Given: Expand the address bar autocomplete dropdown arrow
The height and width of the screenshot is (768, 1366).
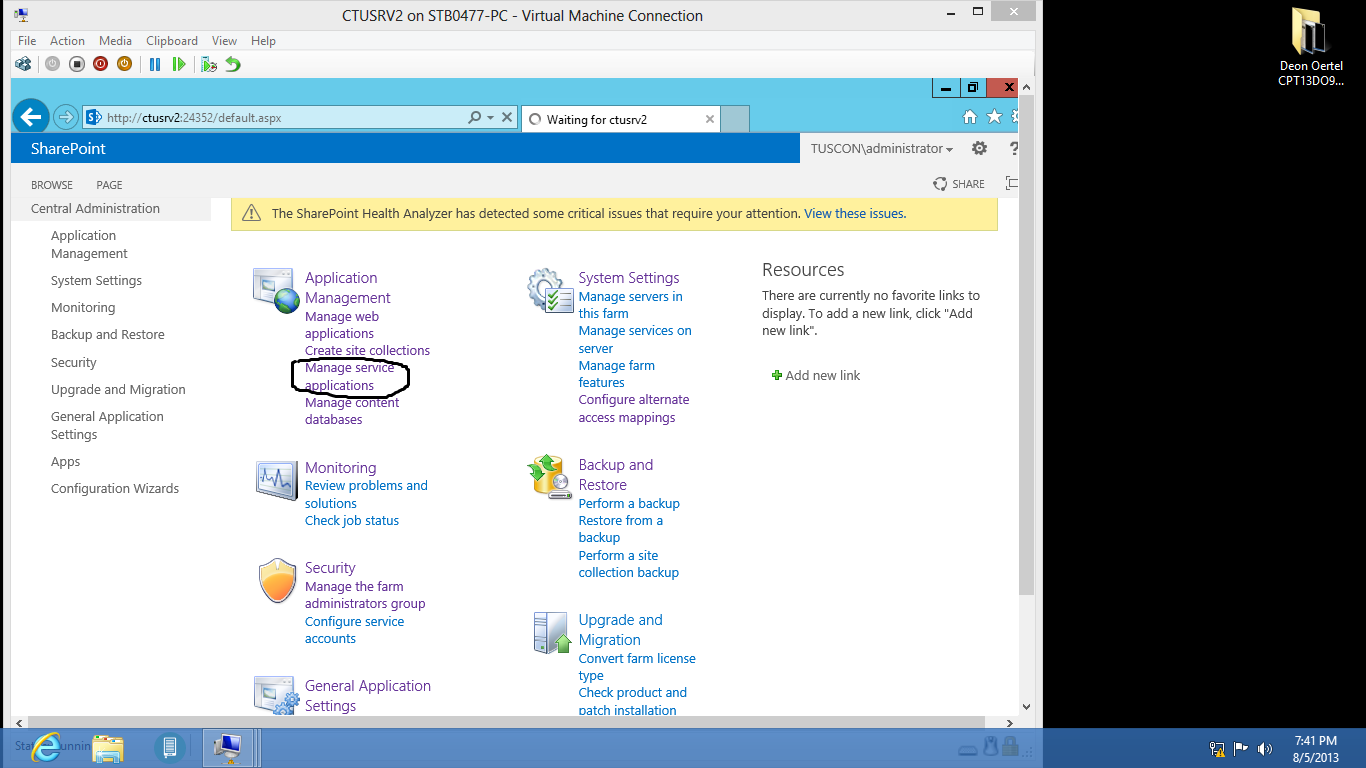Looking at the screenshot, I should coord(490,118).
